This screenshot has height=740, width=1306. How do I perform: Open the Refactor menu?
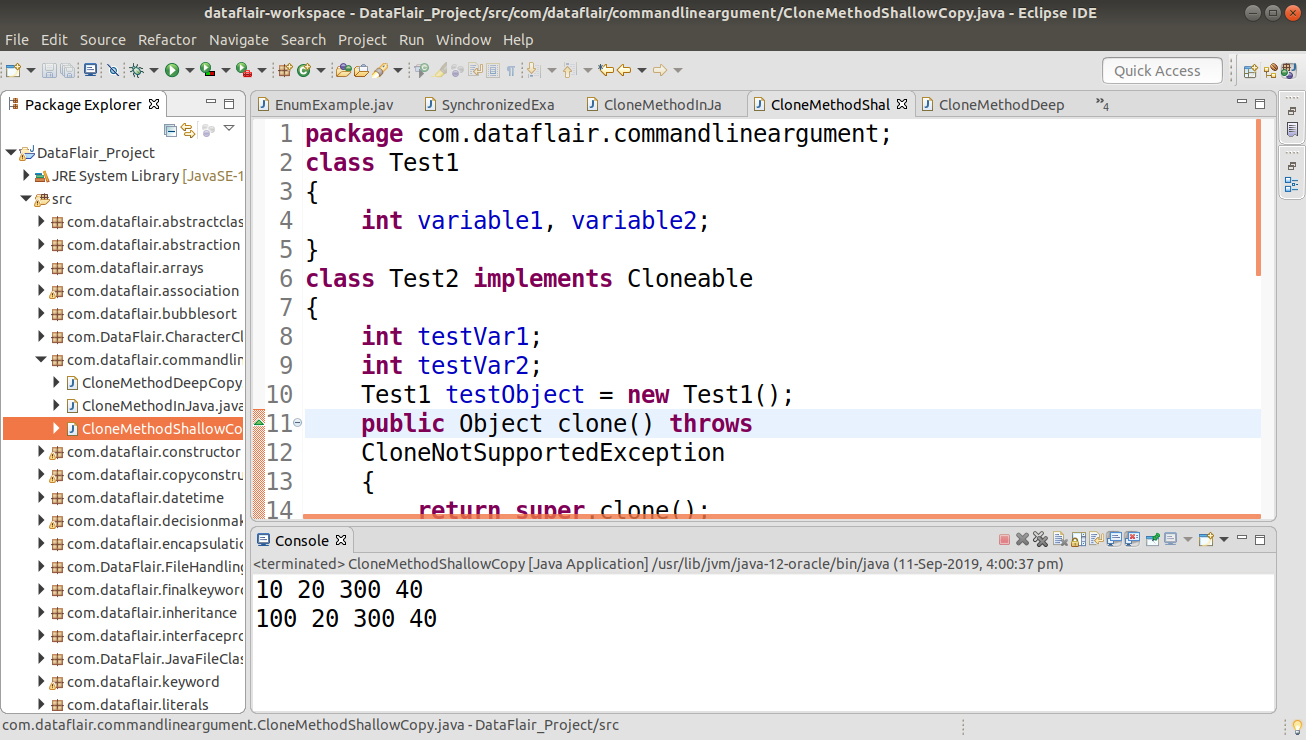pyautogui.click(x=167, y=40)
